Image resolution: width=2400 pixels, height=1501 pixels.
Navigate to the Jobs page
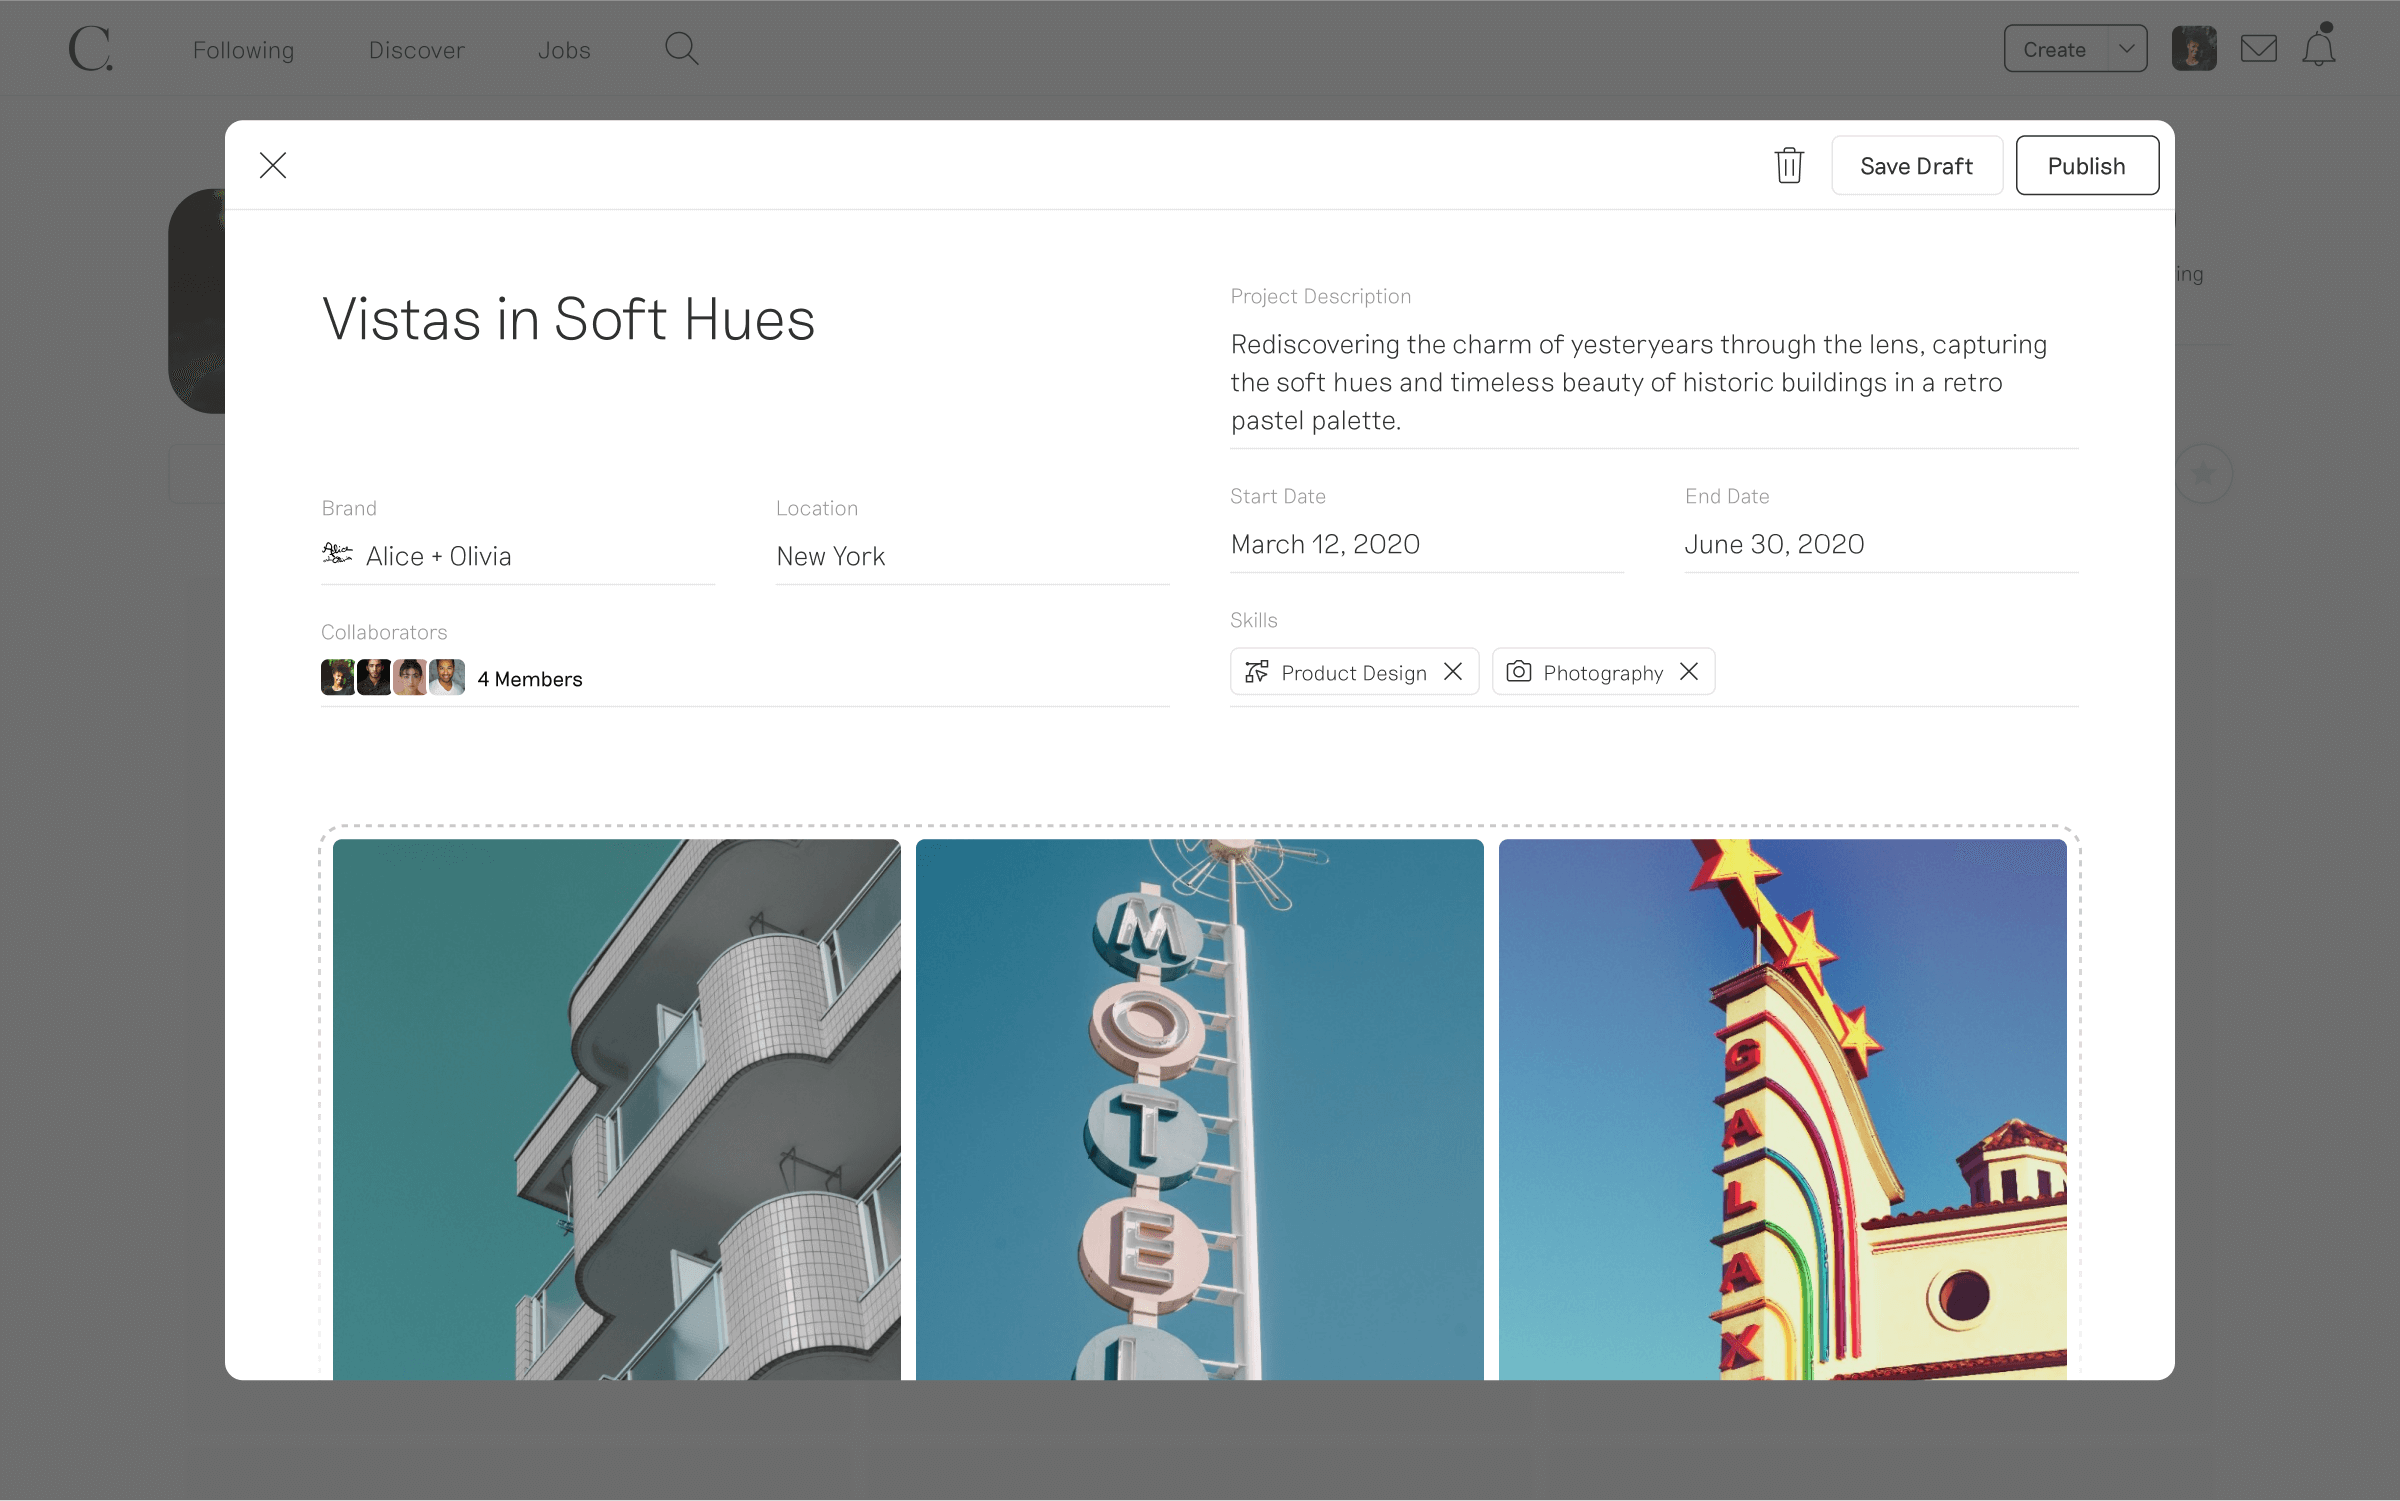tap(564, 50)
